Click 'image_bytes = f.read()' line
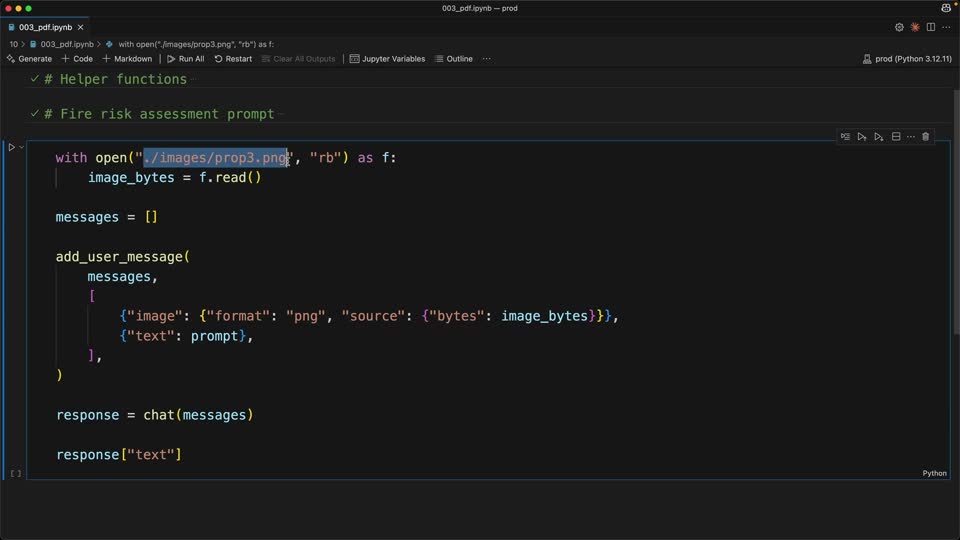 [174, 178]
